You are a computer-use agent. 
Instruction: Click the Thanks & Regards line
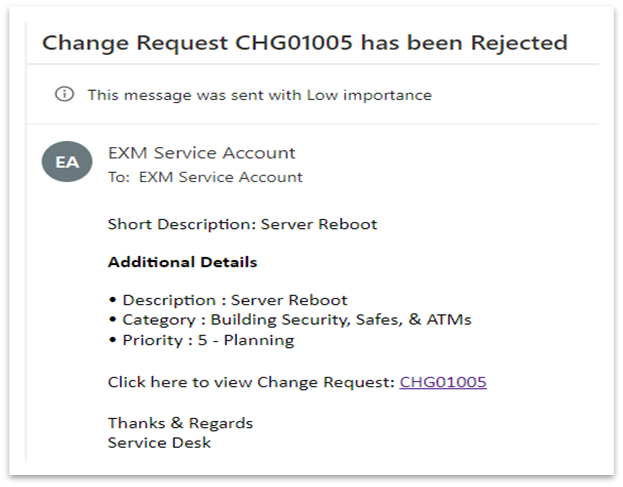click(180, 423)
